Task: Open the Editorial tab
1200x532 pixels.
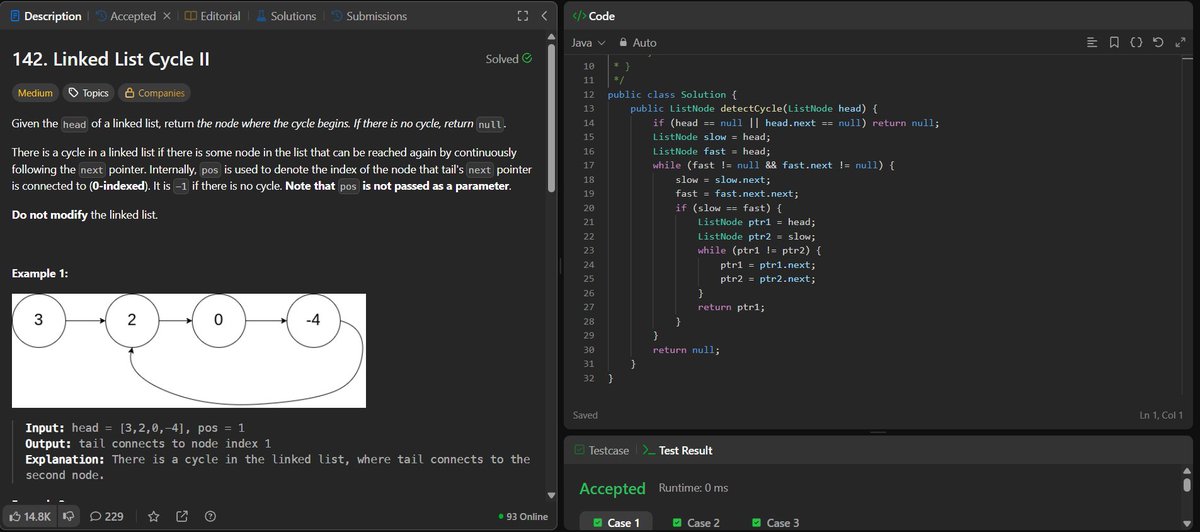Action: pyautogui.click(x=212, y=16)
